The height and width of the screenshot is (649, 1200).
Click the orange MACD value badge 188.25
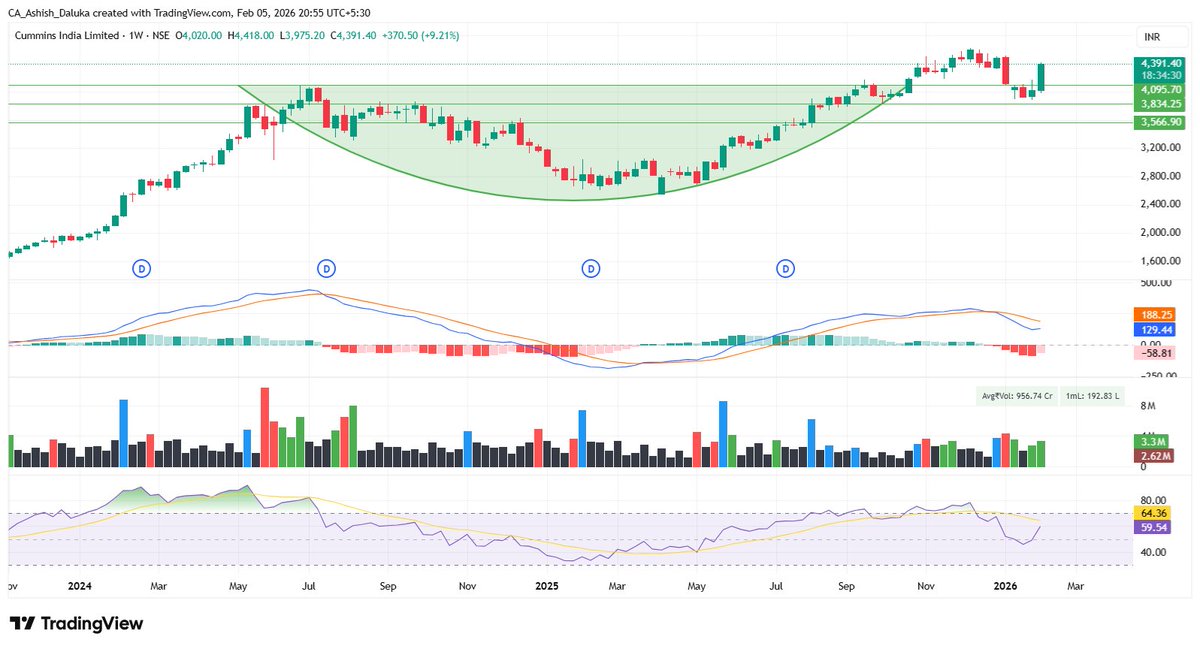coord(1153,314)
